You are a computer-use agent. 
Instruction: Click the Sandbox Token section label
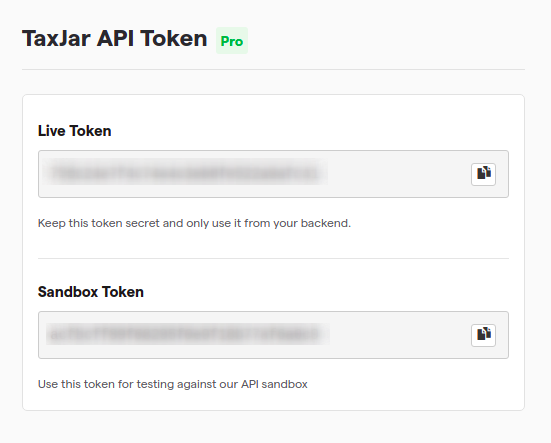click(91, 292)
